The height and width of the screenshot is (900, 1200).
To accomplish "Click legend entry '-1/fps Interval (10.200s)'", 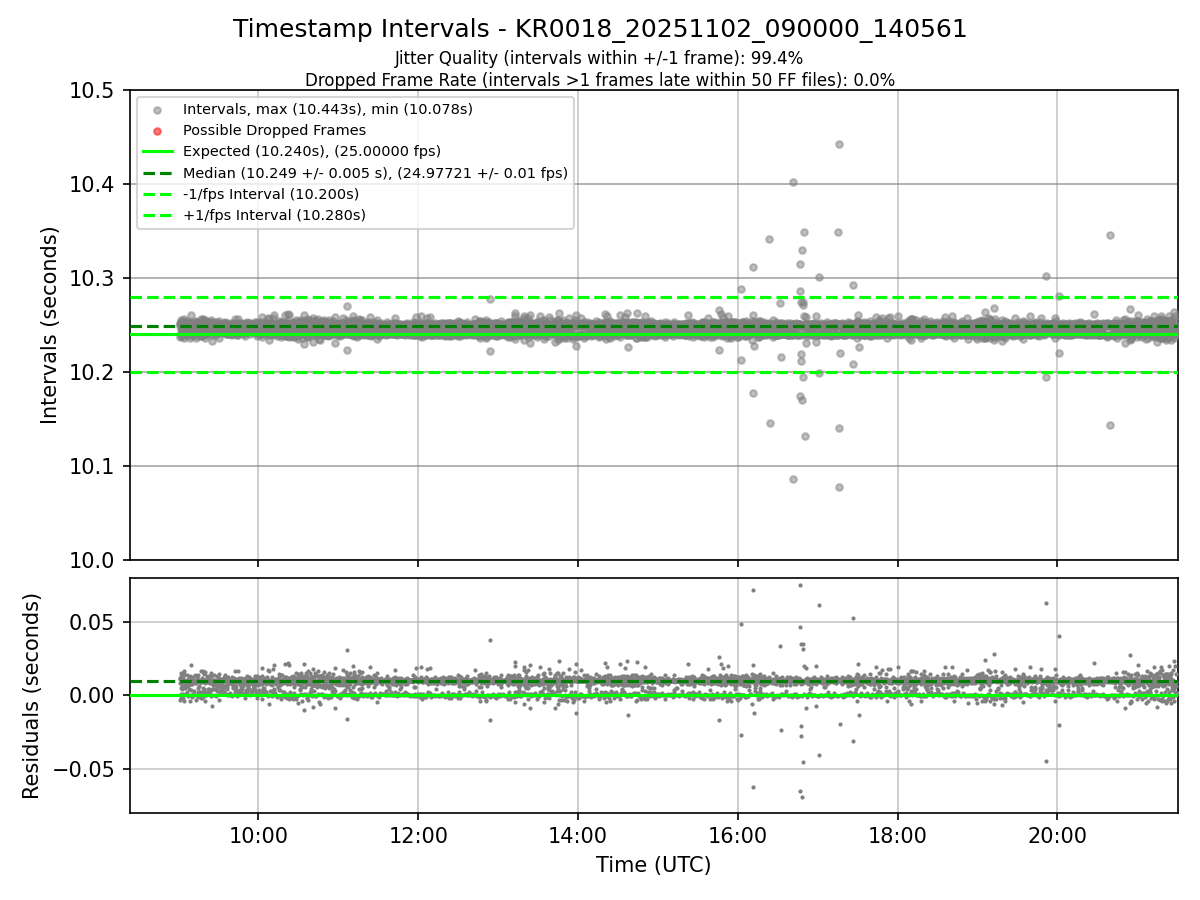I will [271, 194].
